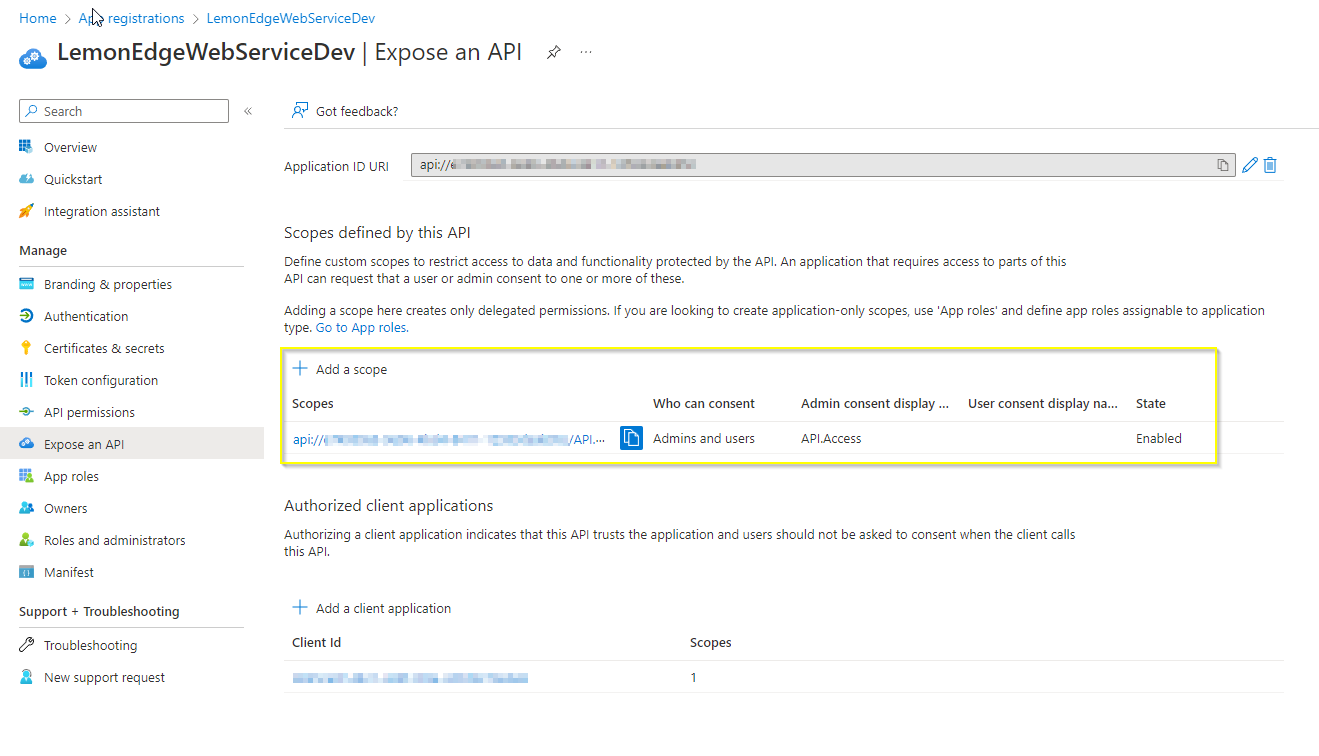1319x756 pixels.
Task: Open the more options ellipsis menu
Action: [x=585, y=52]
